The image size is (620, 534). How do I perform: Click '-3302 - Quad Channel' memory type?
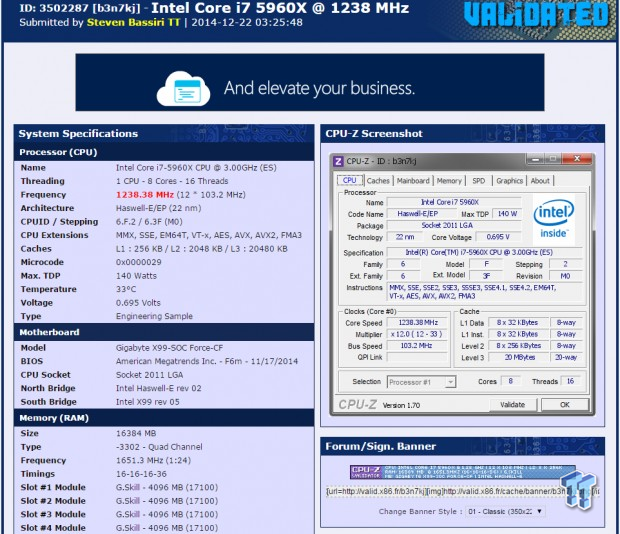159,447
